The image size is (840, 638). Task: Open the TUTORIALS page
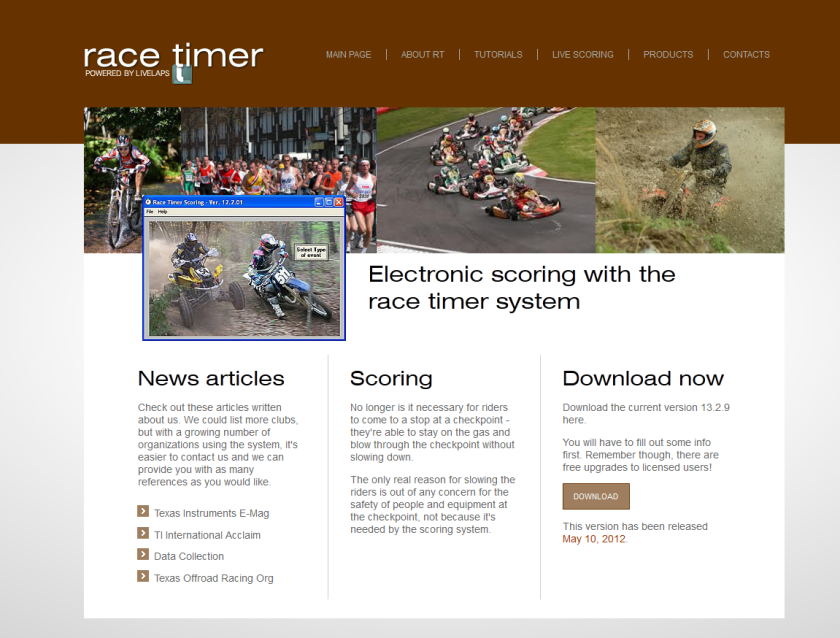pos(498,55)
